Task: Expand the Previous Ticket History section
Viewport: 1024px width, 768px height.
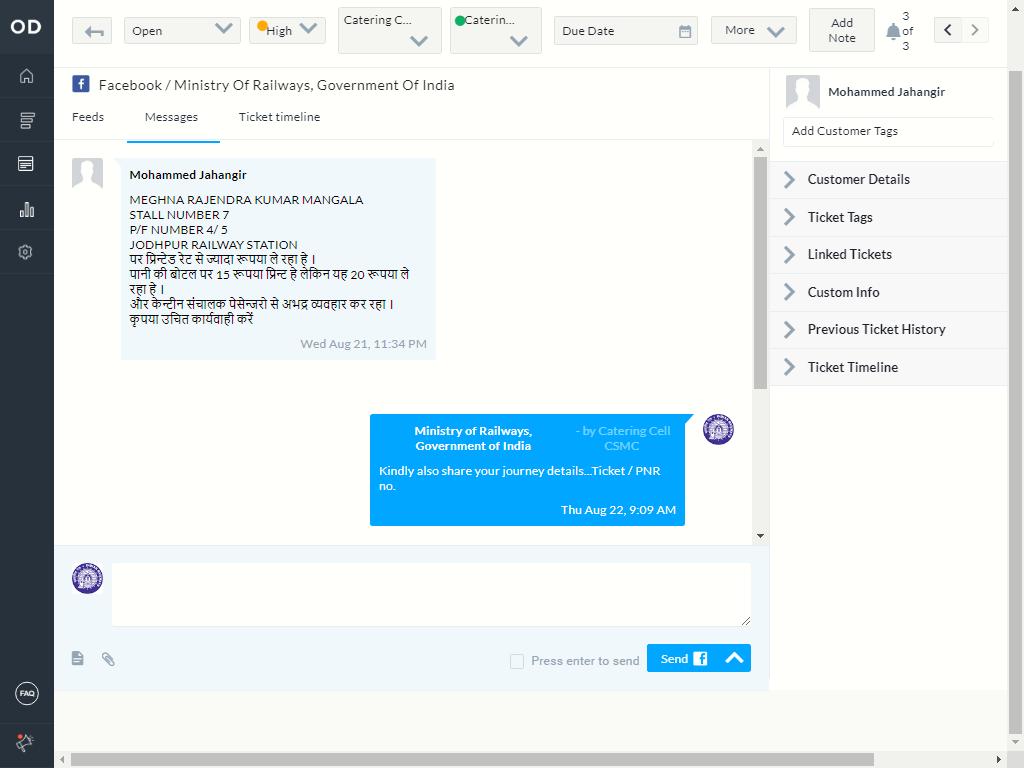Action: click(889, 330)
